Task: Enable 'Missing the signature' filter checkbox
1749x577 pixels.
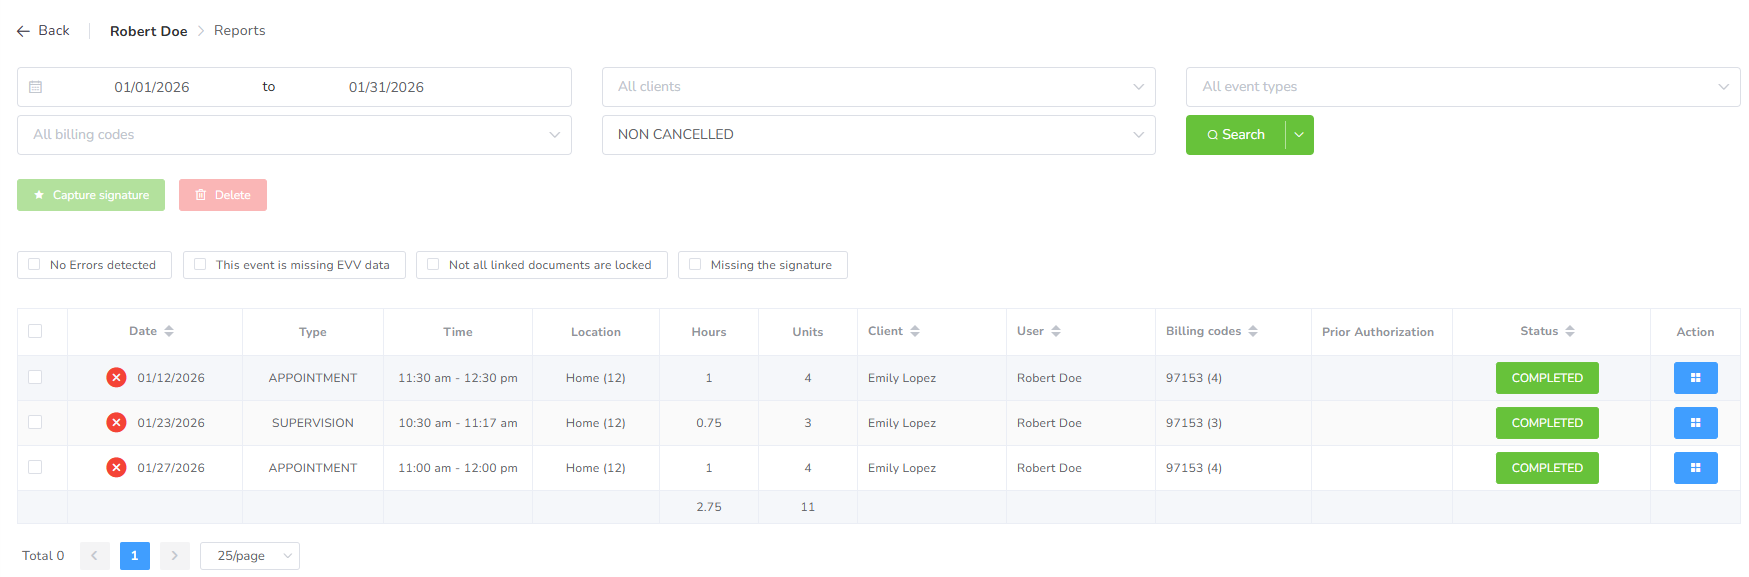Action: (695, 265)
